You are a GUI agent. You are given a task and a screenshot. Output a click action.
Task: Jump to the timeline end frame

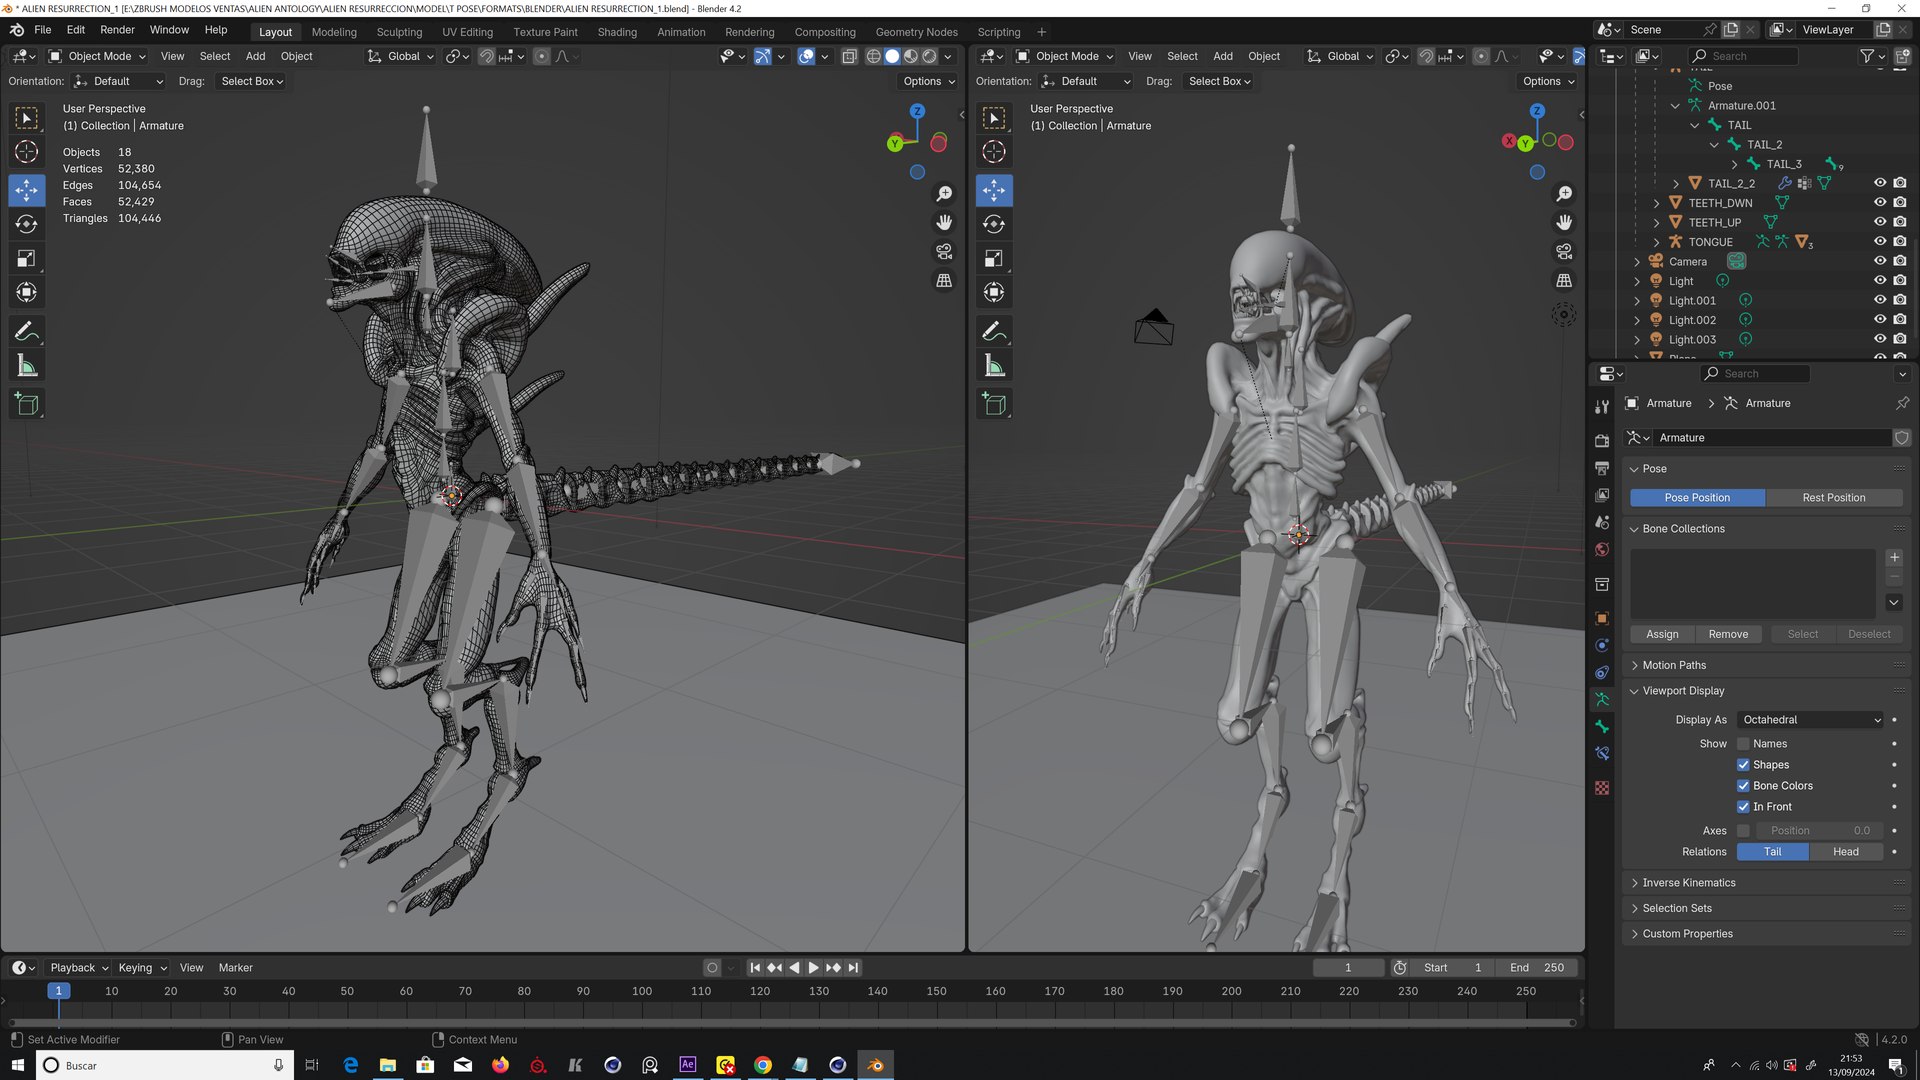(853, 968)
